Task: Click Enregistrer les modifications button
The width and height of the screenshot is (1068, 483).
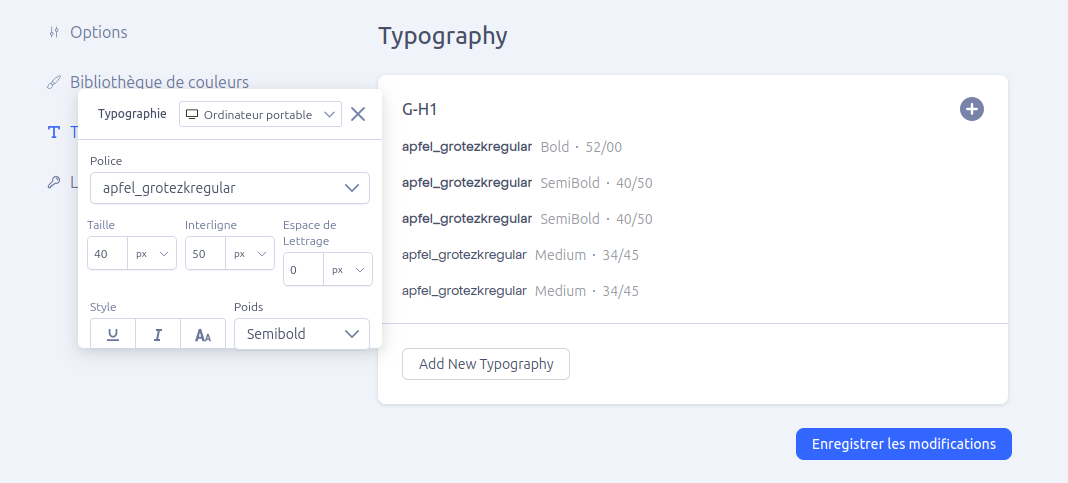Action: coord(903,444)
